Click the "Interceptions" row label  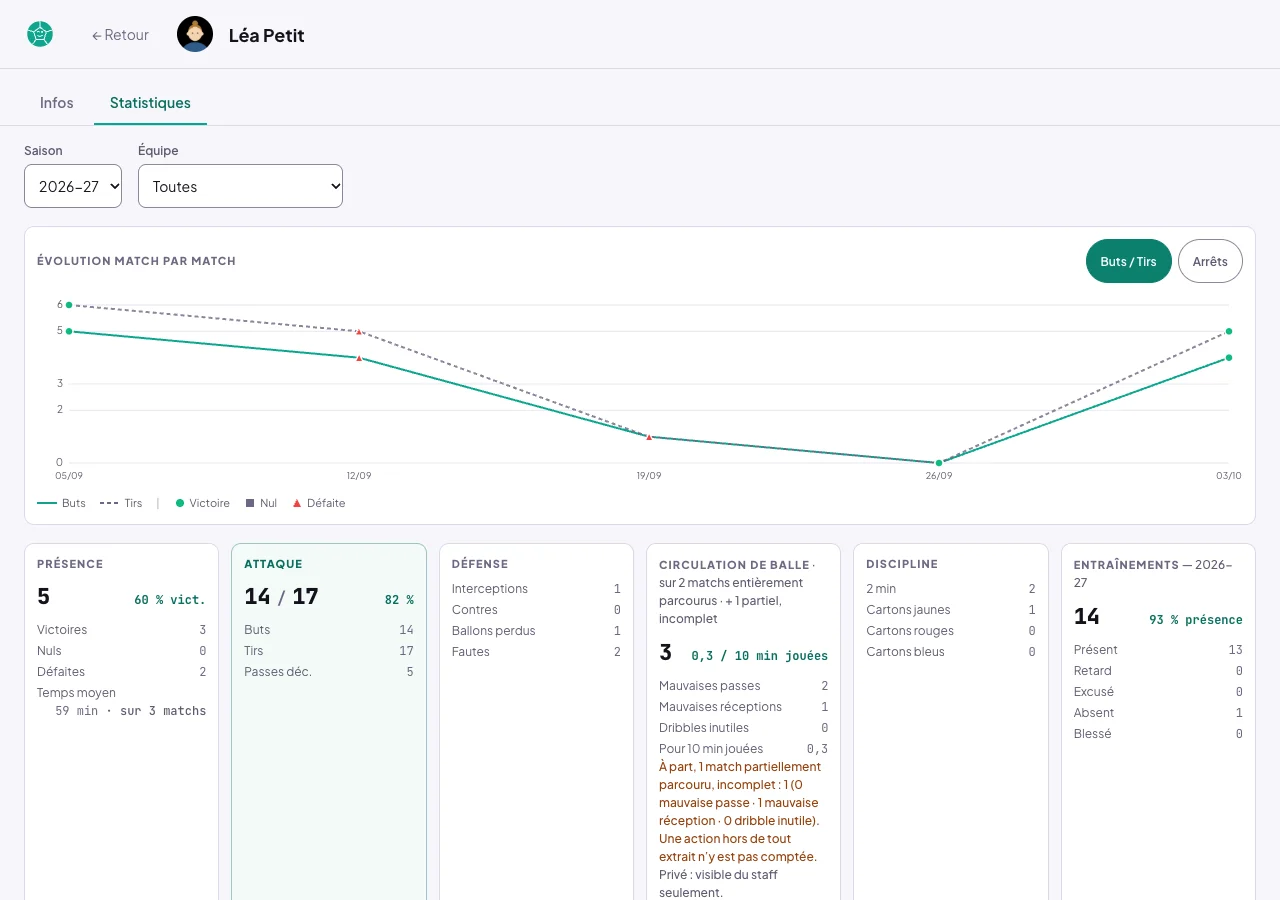[x=490, y=589]
